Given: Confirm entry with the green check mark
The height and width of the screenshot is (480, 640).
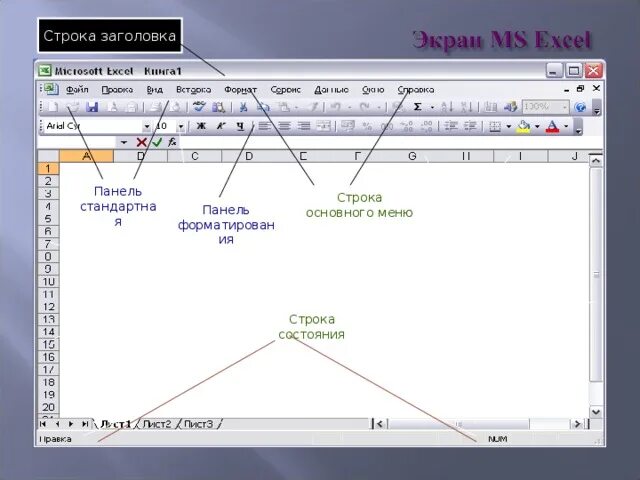Looking at the screenshot, I should [x=157, y=142].
